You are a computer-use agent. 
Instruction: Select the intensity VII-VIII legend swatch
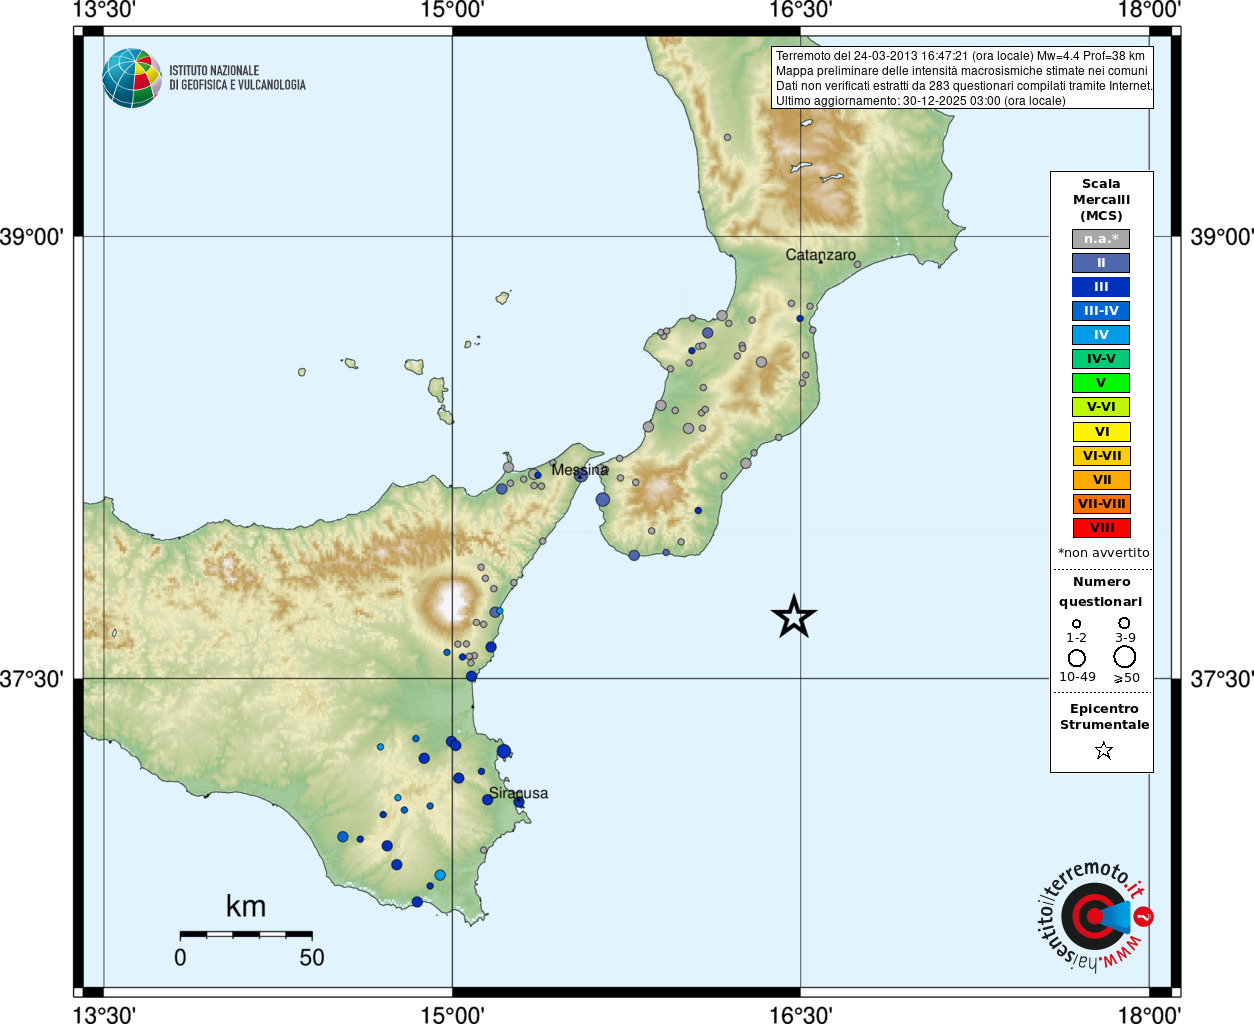pyautogui.click(x=1101, y=504)
